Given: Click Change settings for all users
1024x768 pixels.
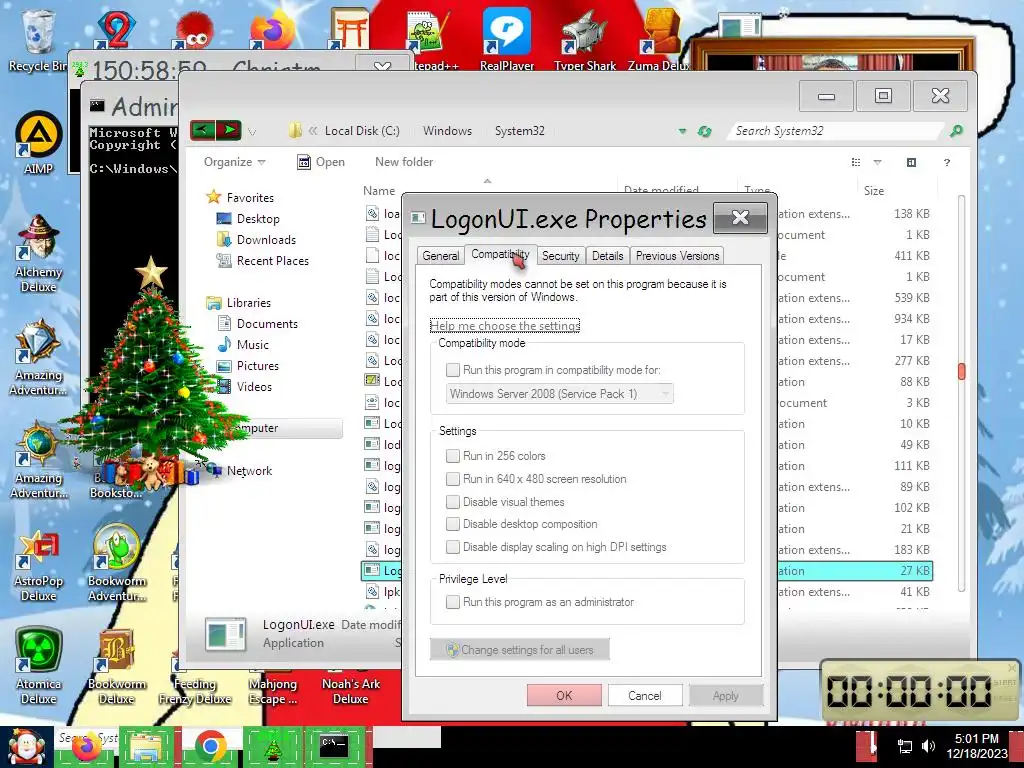Looking at the screenshot, I should [520, 650].
